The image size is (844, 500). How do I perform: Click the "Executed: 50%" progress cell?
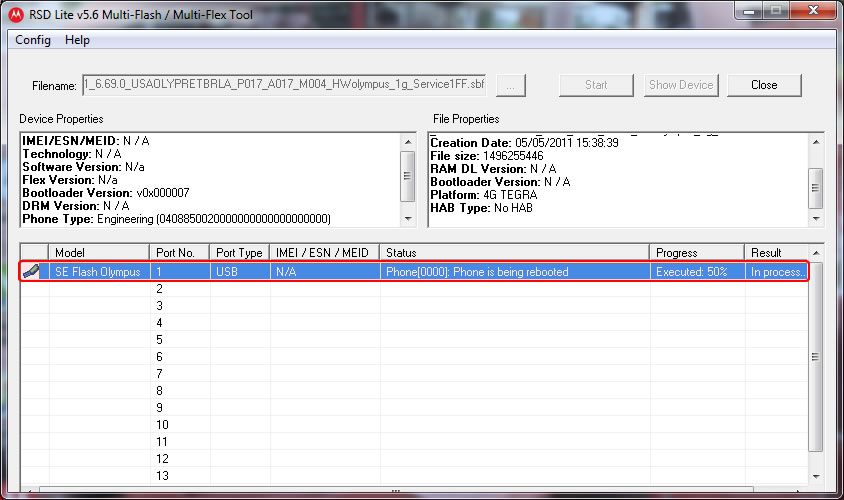pyautogui.click(x=697, y=272)
